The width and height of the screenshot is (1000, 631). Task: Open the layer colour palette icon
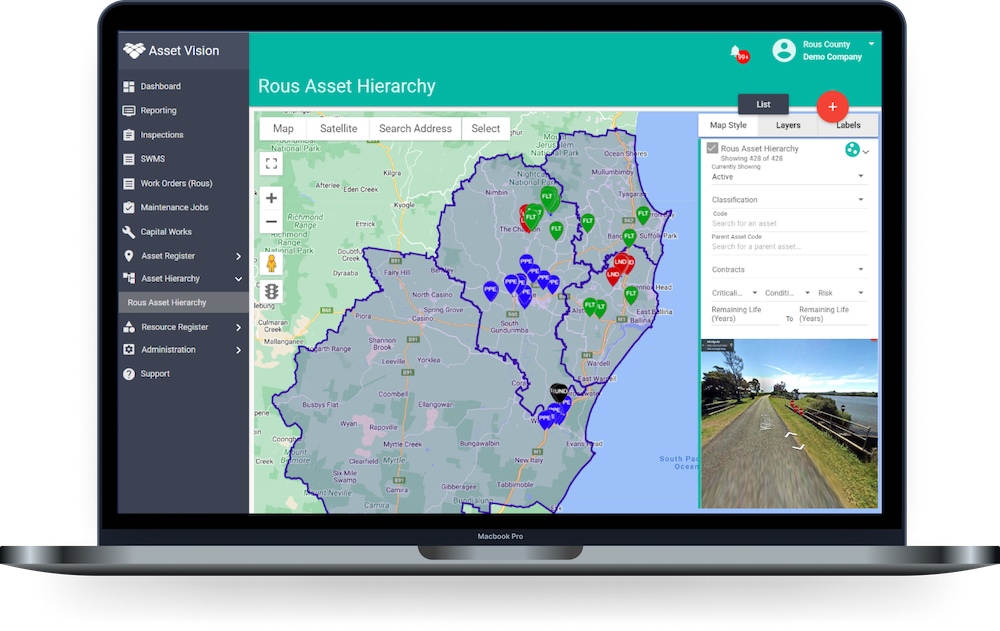[x=852, y=149]
